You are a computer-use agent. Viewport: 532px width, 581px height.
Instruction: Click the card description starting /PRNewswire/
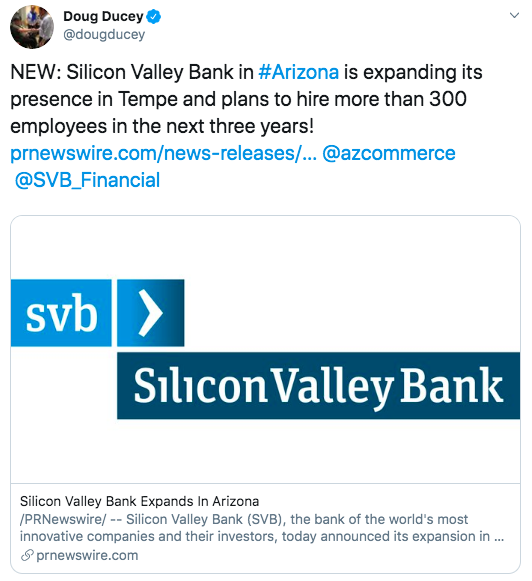[262, 528]
